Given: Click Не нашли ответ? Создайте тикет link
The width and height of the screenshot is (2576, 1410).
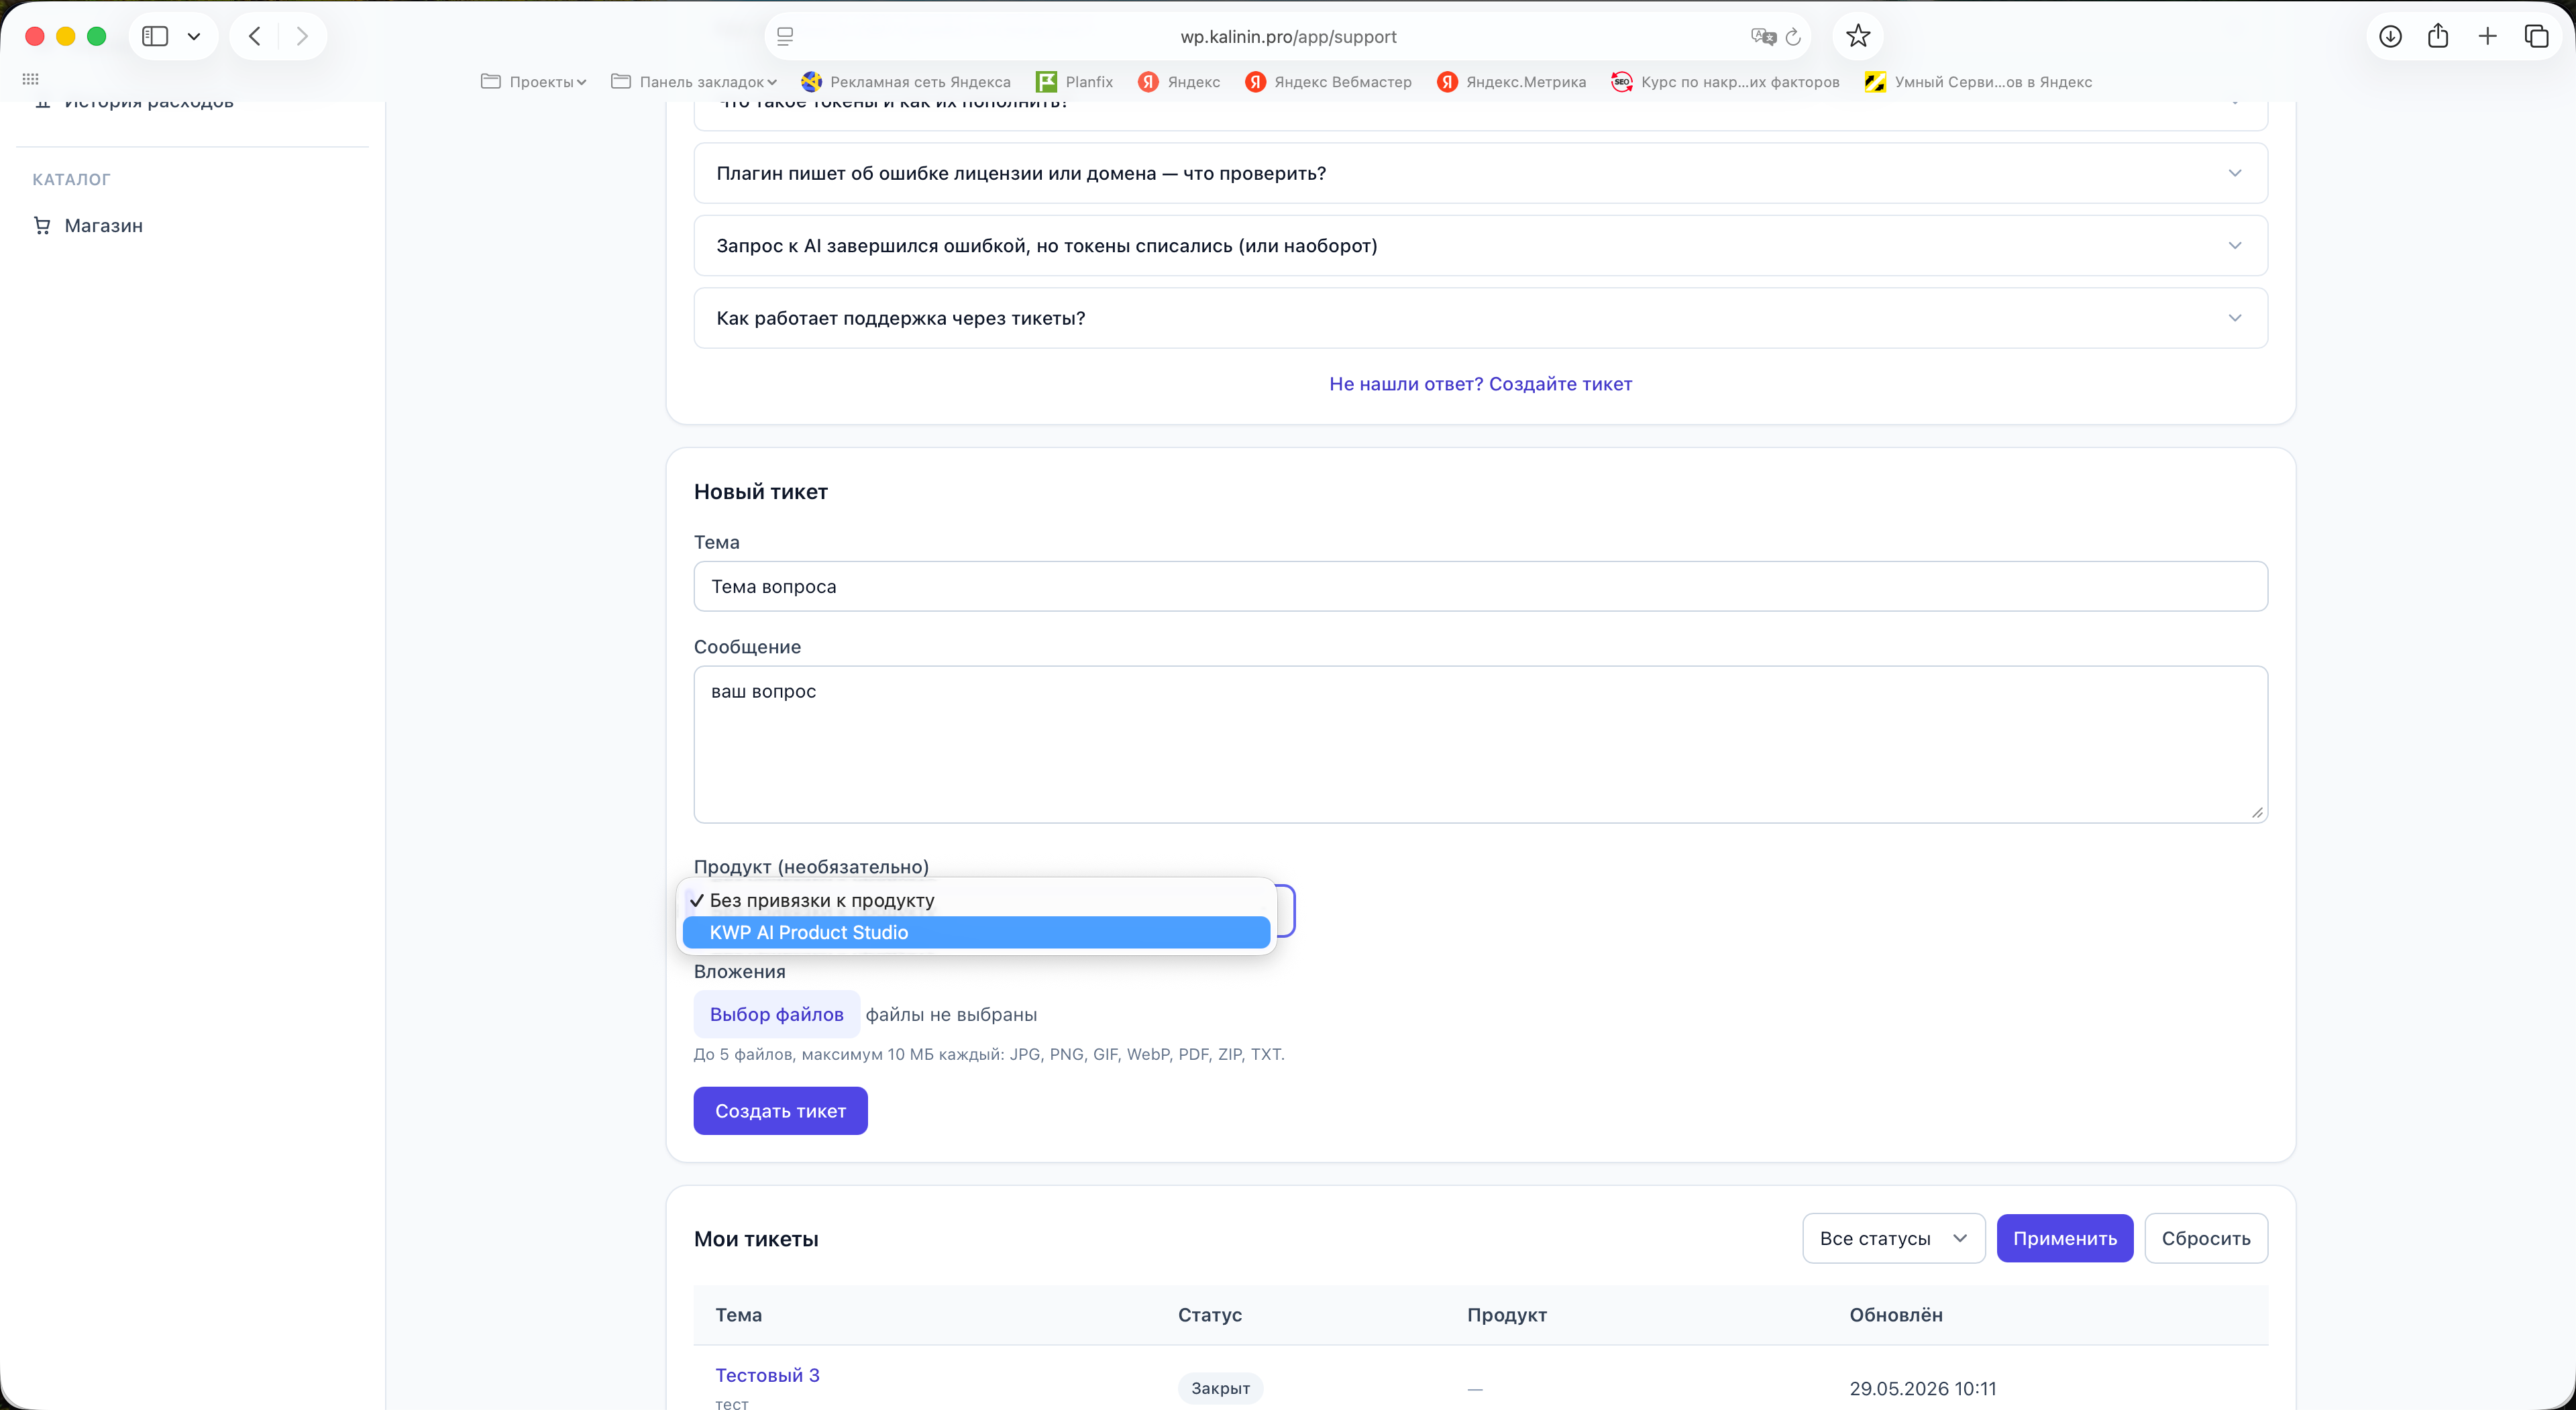Looking at the screenshot, I should (1480, 384).
